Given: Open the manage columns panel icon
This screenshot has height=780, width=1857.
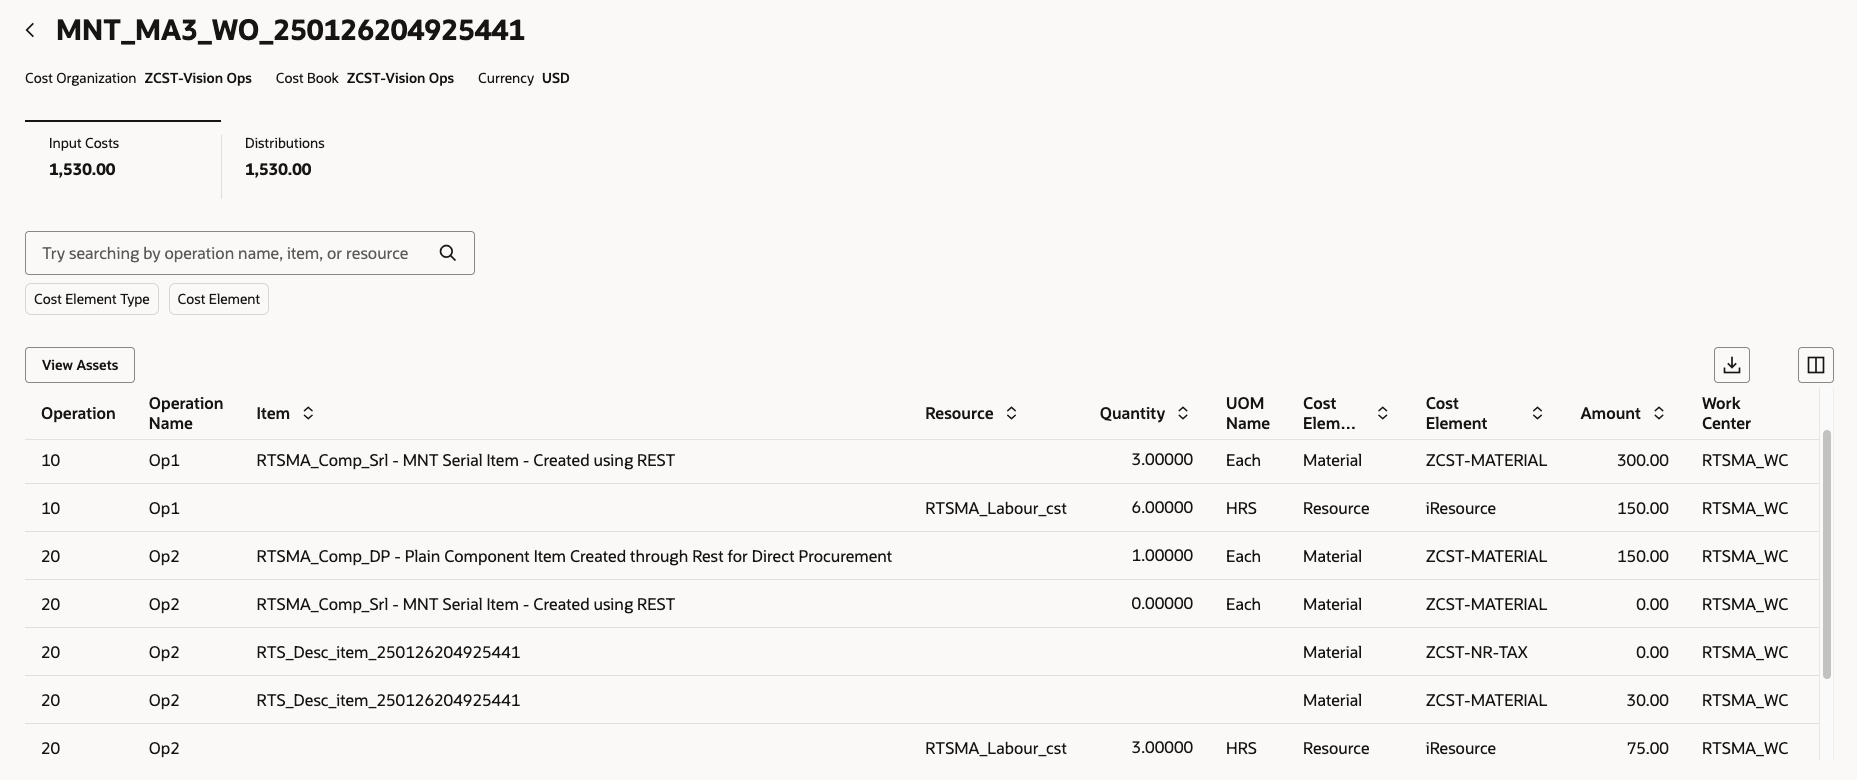Looking at the screenshot, I should (1815, 364).
